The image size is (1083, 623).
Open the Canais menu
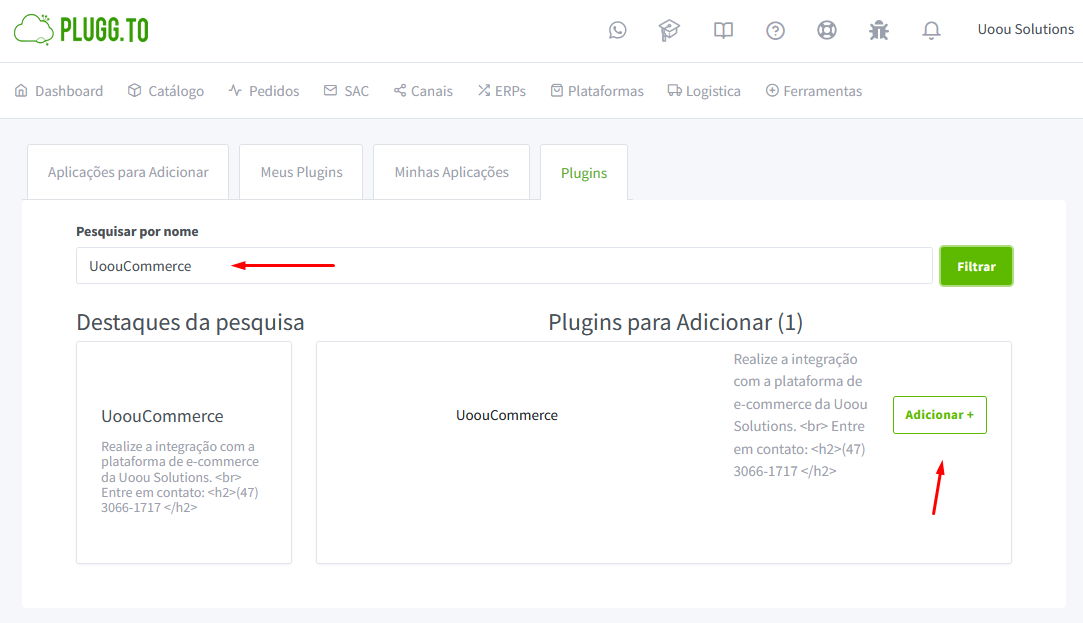point(423,90)
